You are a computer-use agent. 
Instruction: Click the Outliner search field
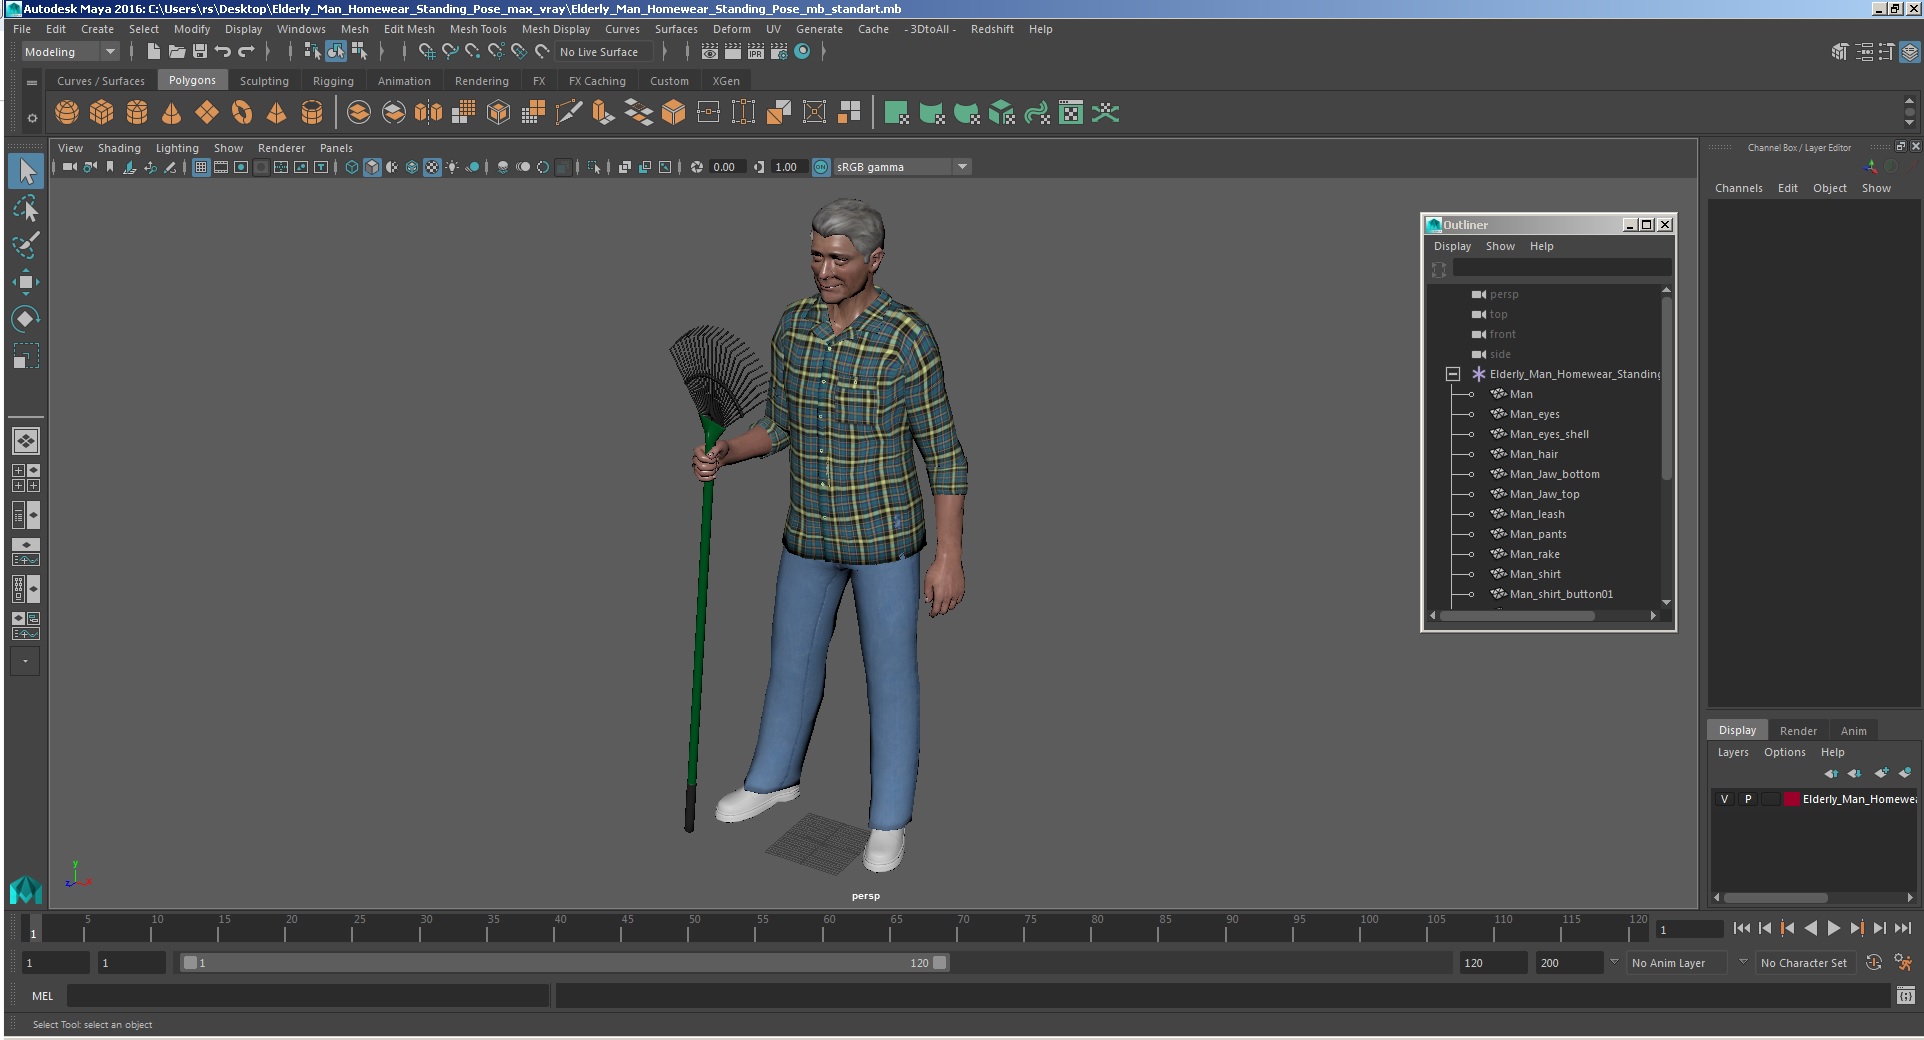(x=1561, y=268)
